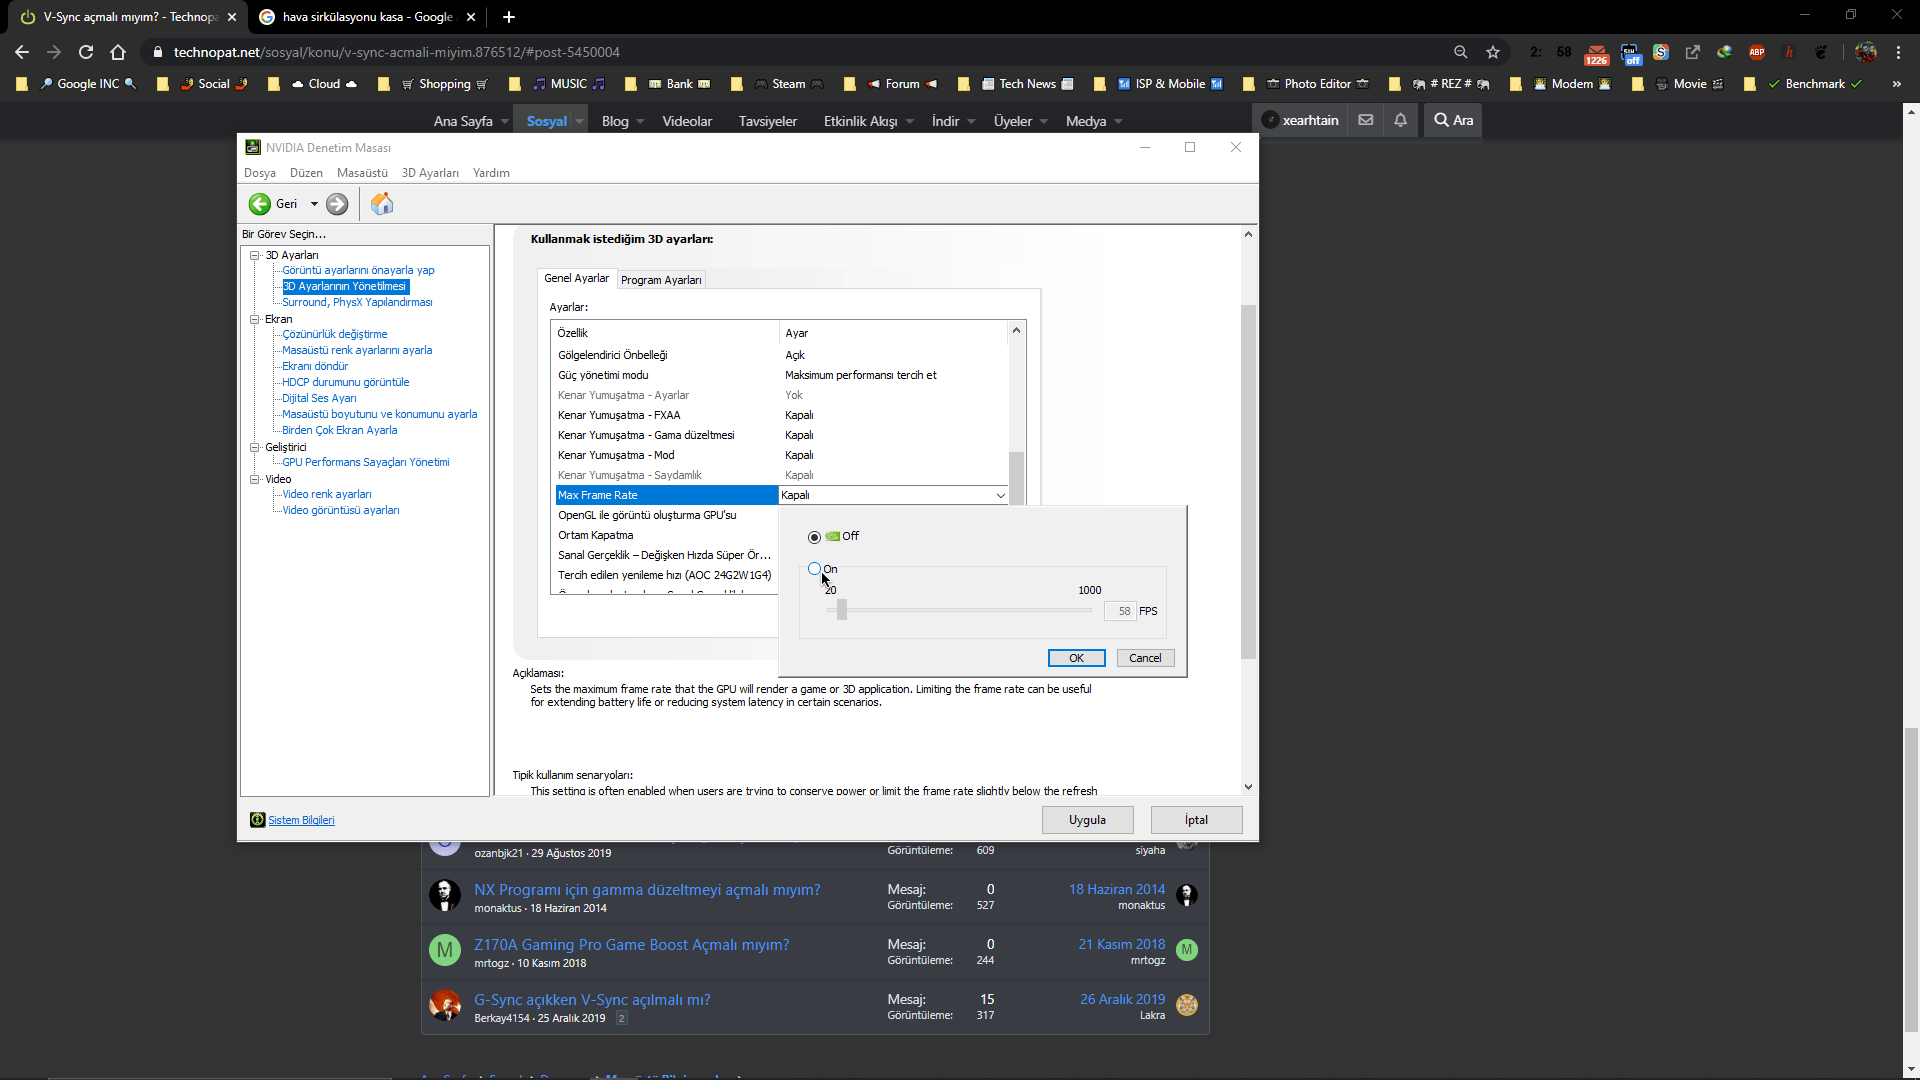The image size is (1920, 1080).
Task: Open the Sistem Bilgileri link
Action: click(x=301, y=820)
